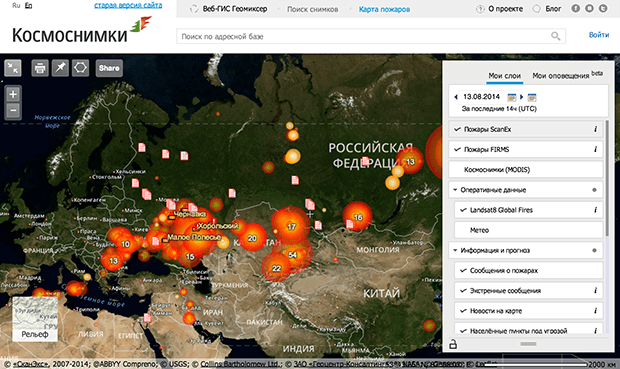Toggle the Экстренные сообщения layer
The image size is (620, 369).
pos(463,291)
